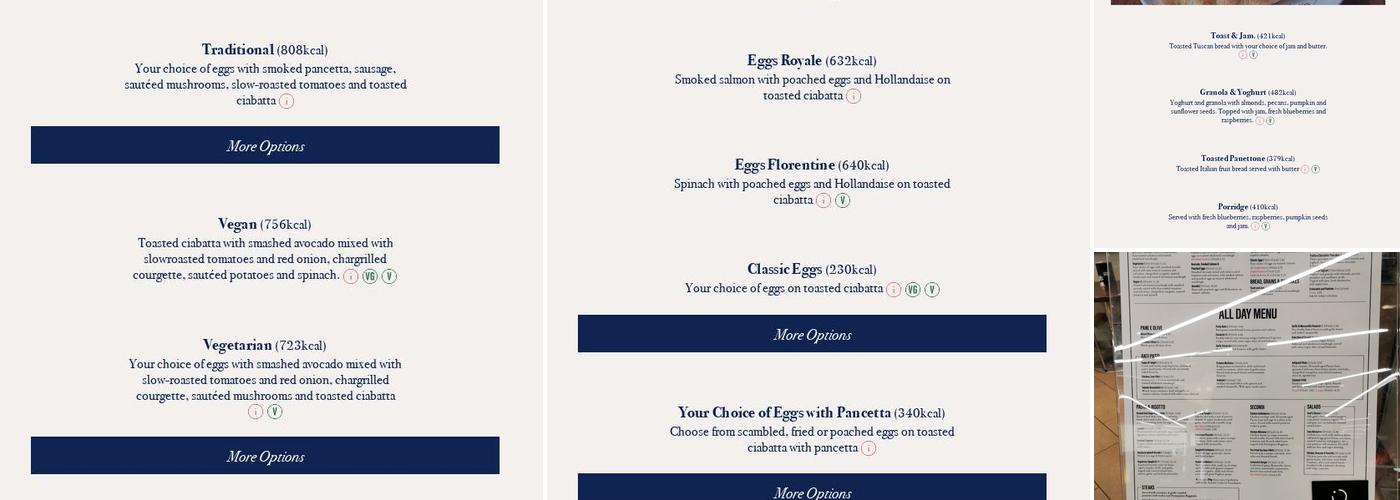Click the VG icon next to Classic Eggs

912,289
